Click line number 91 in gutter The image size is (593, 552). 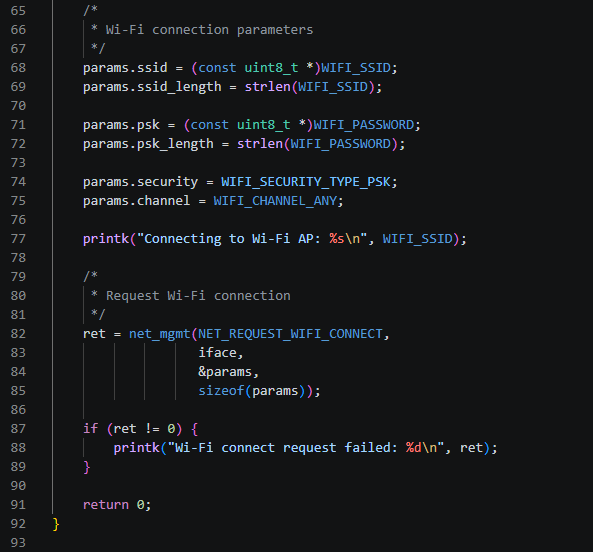18,505
